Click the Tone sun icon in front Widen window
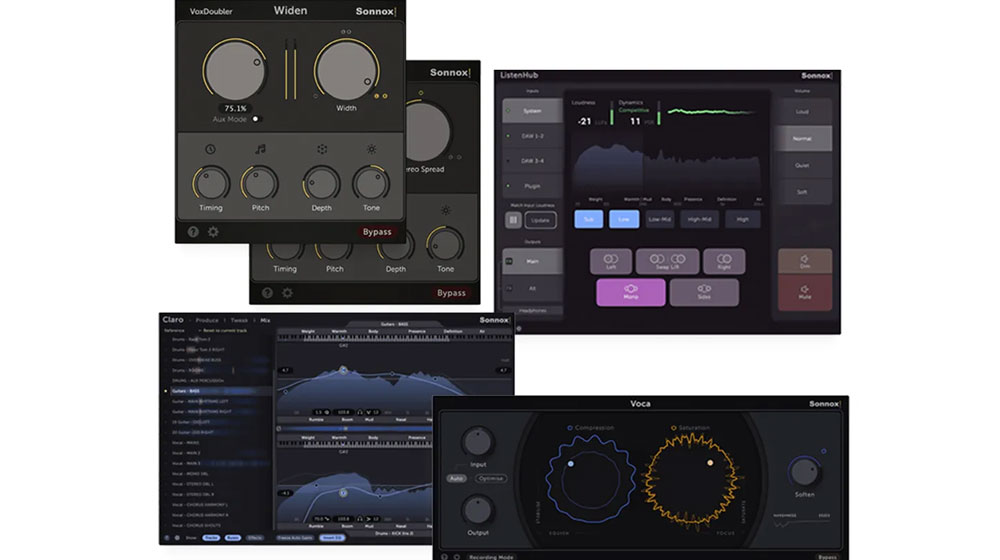Viewport: 1000px width, 560px height. click(371, 149)
